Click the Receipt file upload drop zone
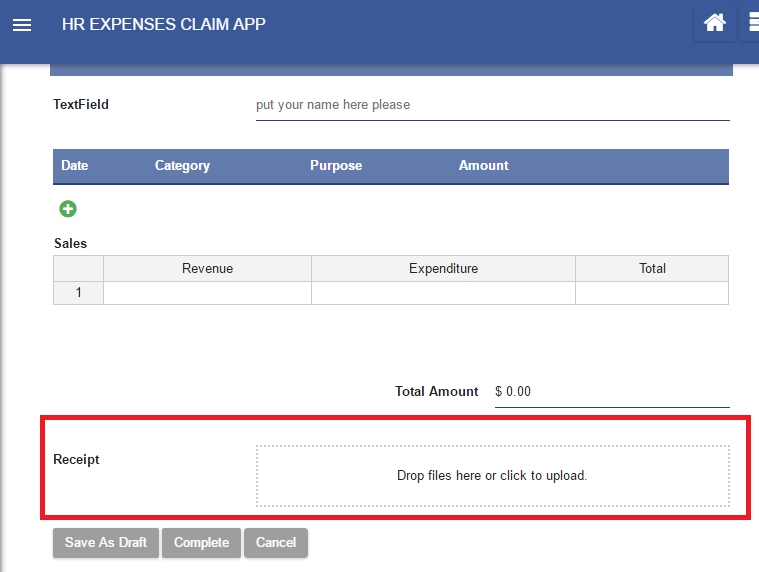 pos(492,476)
